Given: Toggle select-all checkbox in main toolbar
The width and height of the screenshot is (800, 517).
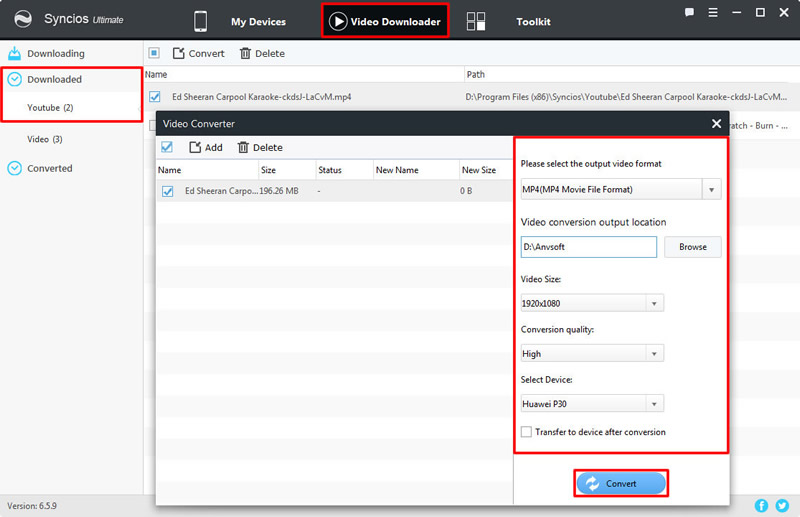Looking at the screenshot, I should [x=154, y=53].
